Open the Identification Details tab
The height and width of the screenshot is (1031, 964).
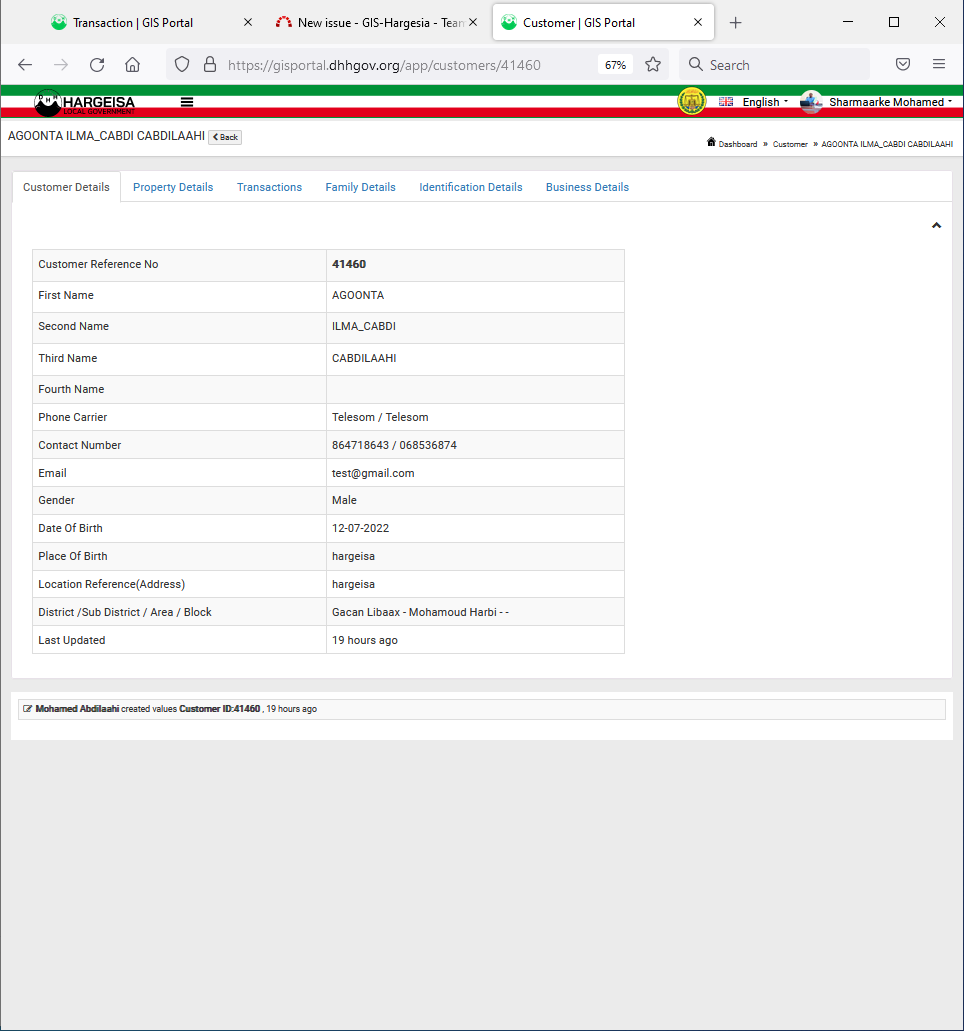click(471, 187)
